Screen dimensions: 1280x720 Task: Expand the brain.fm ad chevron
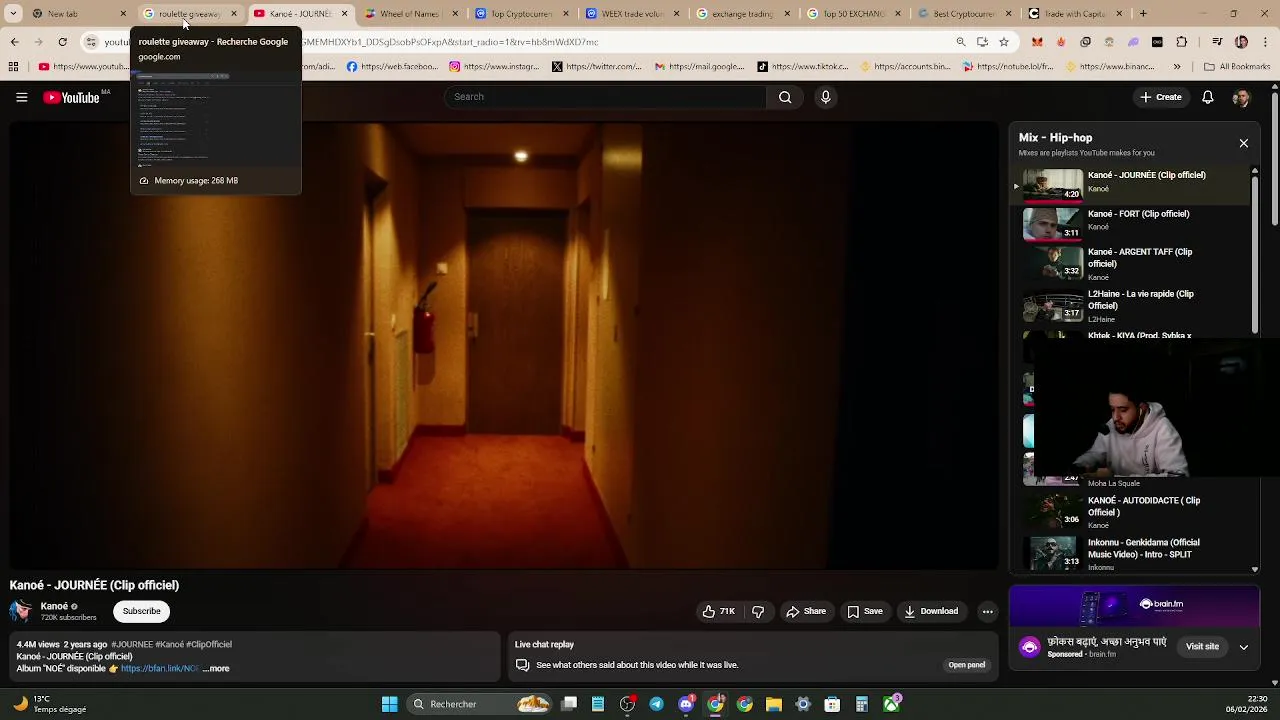[x=1243, y=647]
